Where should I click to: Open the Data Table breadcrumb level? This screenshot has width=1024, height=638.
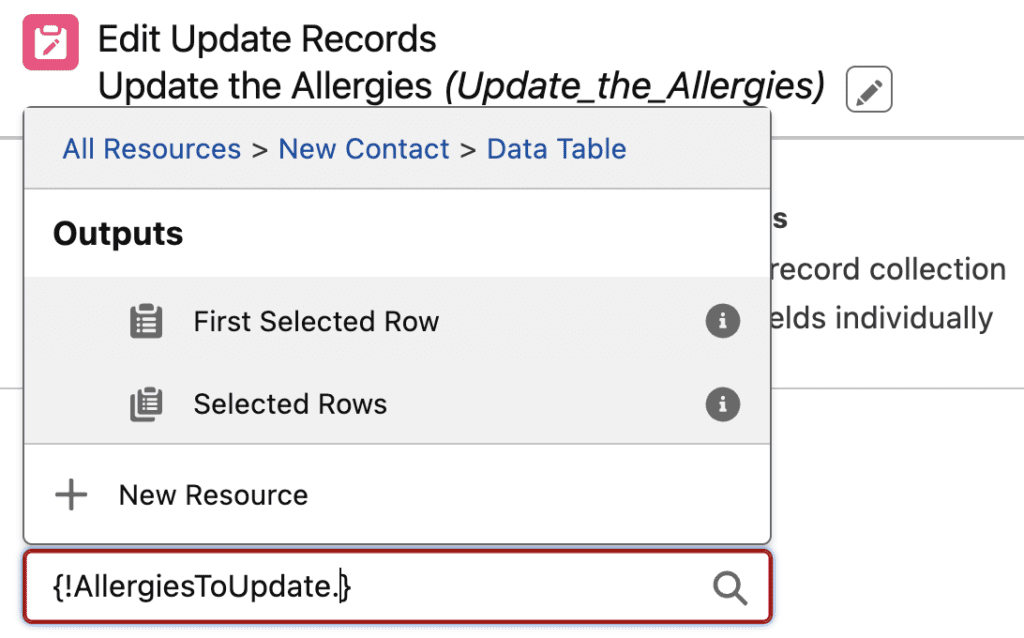point(556,149)
